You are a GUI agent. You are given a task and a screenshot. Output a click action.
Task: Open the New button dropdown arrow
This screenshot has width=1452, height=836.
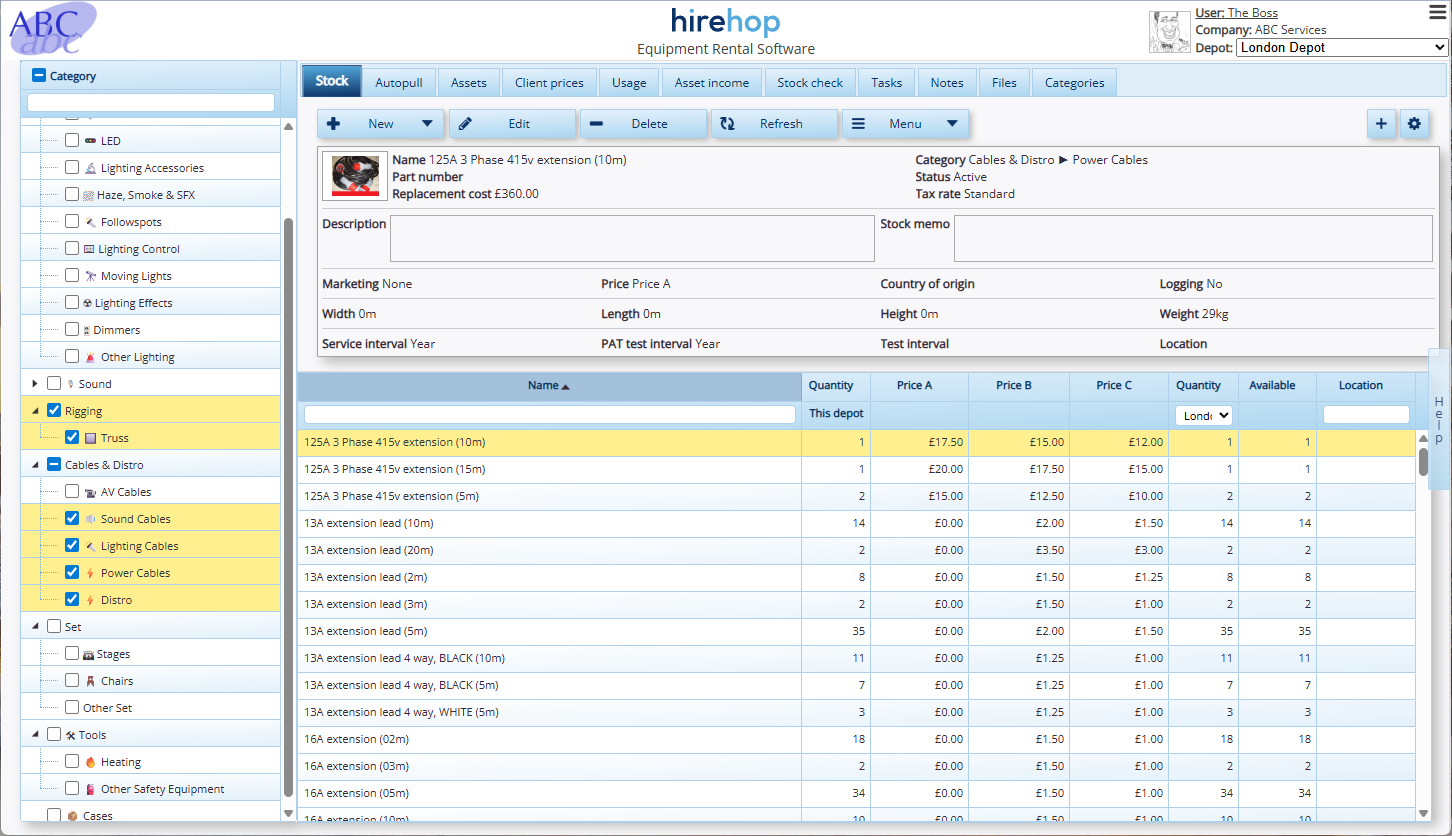point(427,124)
